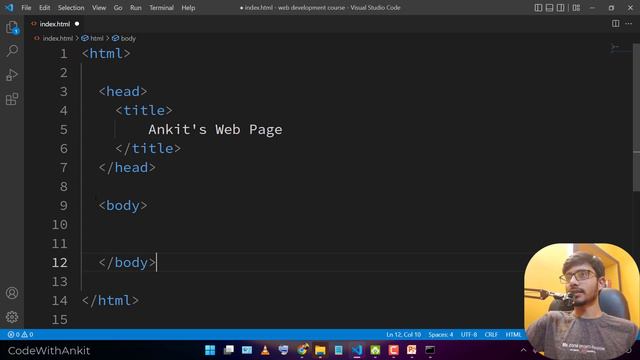The image size is (640, 360).
Task: Open the Search view in the activity bar
Action: click(12, 51)
